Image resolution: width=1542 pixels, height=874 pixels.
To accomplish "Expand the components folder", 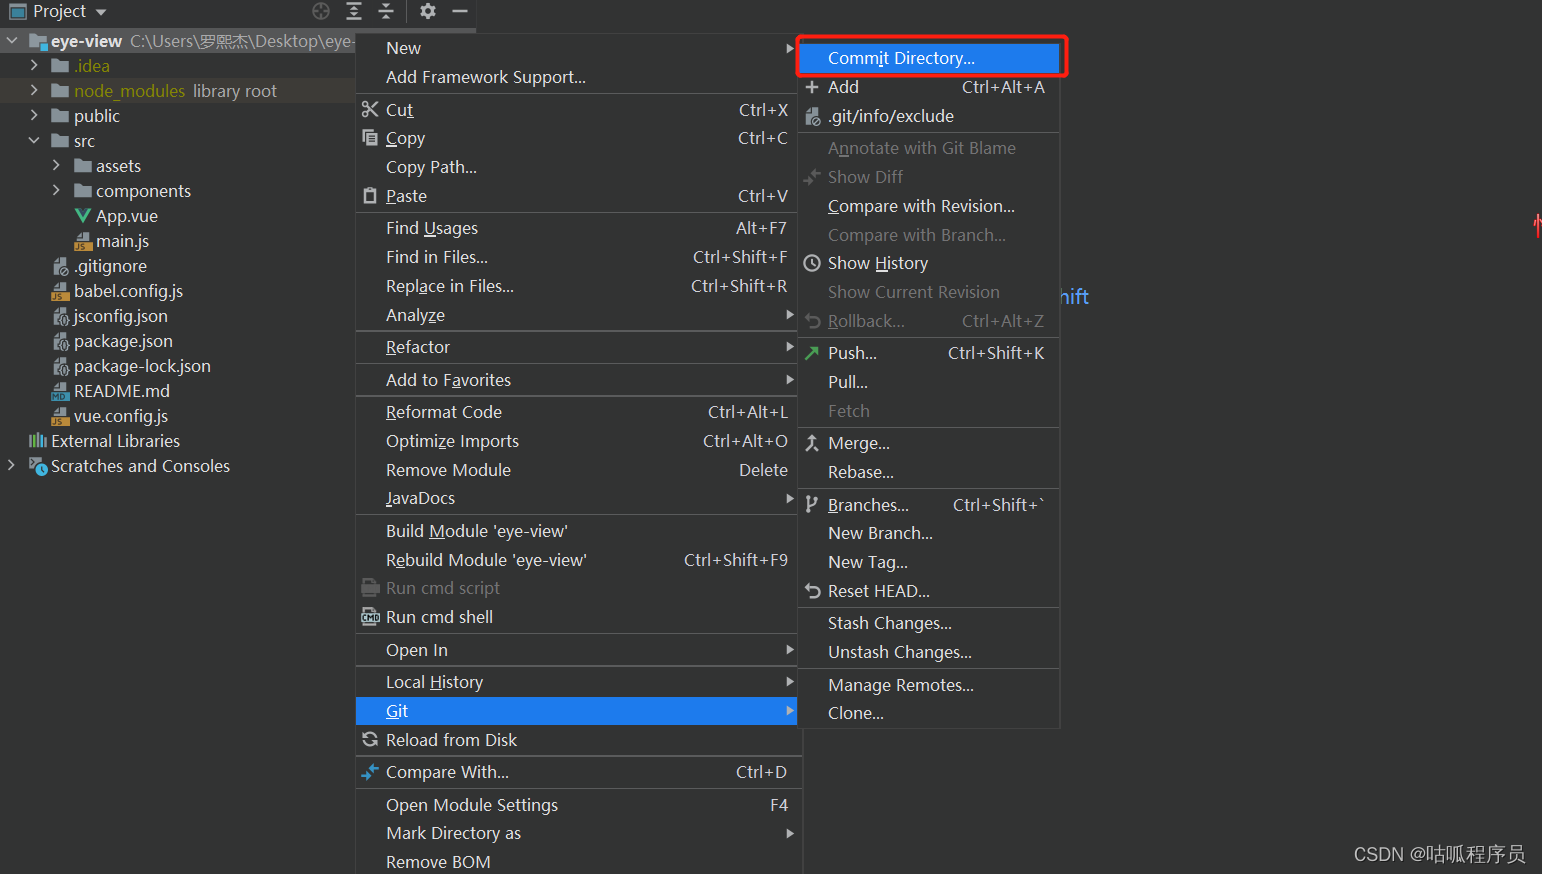I will 56,190.
